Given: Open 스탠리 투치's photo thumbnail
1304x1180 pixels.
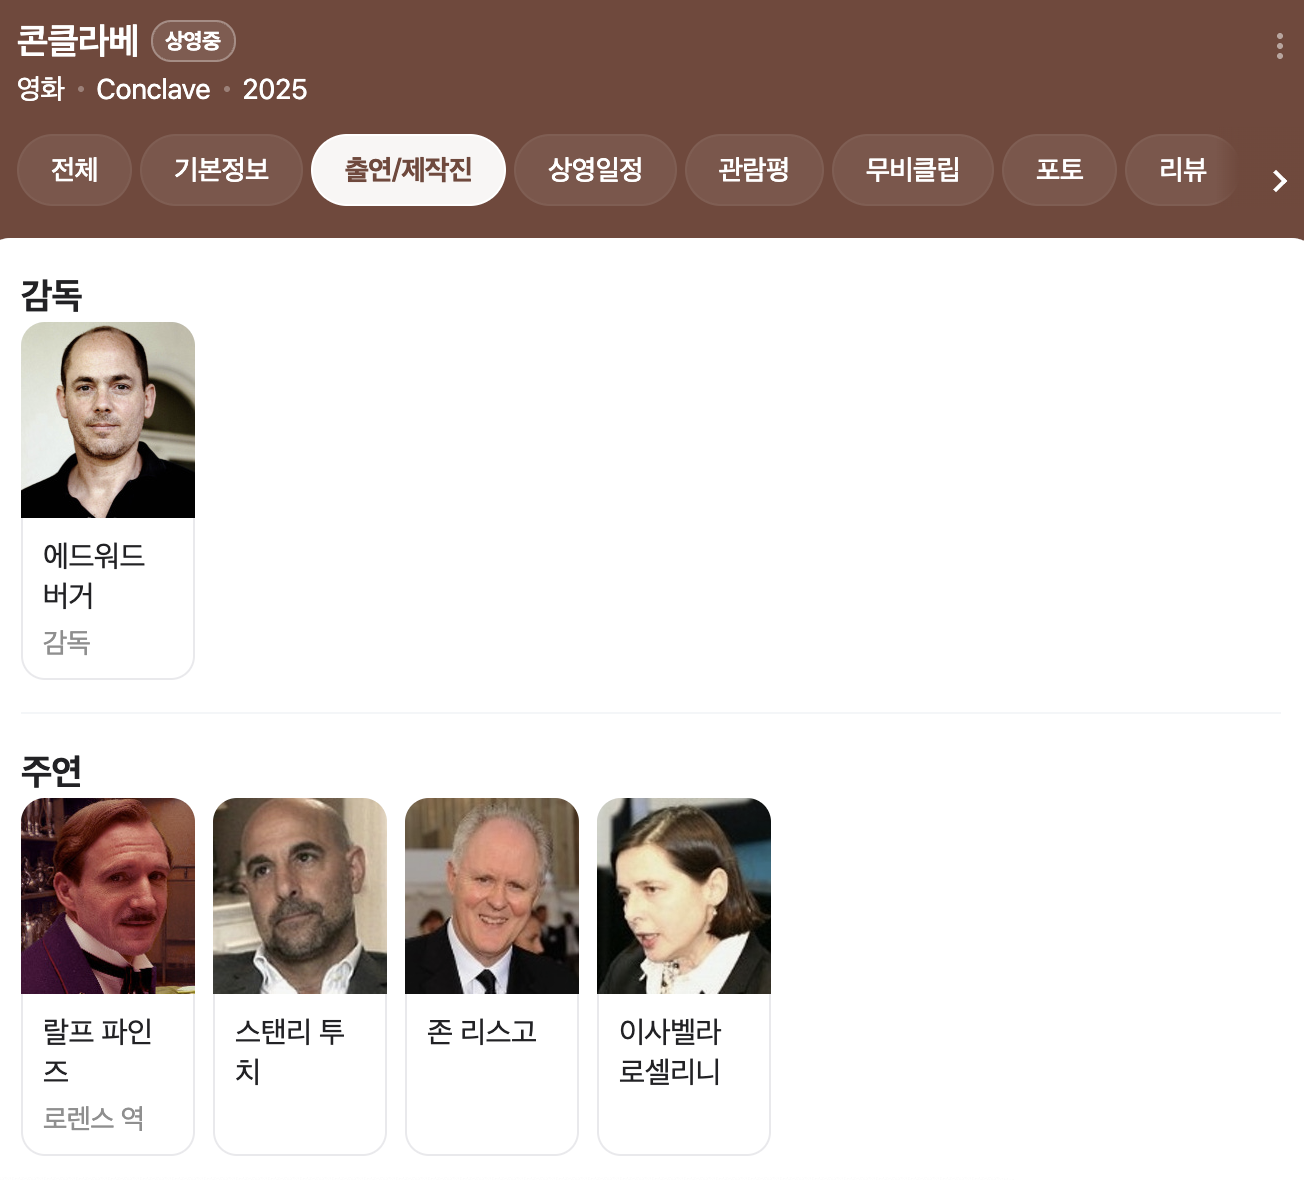Looking at the screenshot, I should [x=300, y=896].
